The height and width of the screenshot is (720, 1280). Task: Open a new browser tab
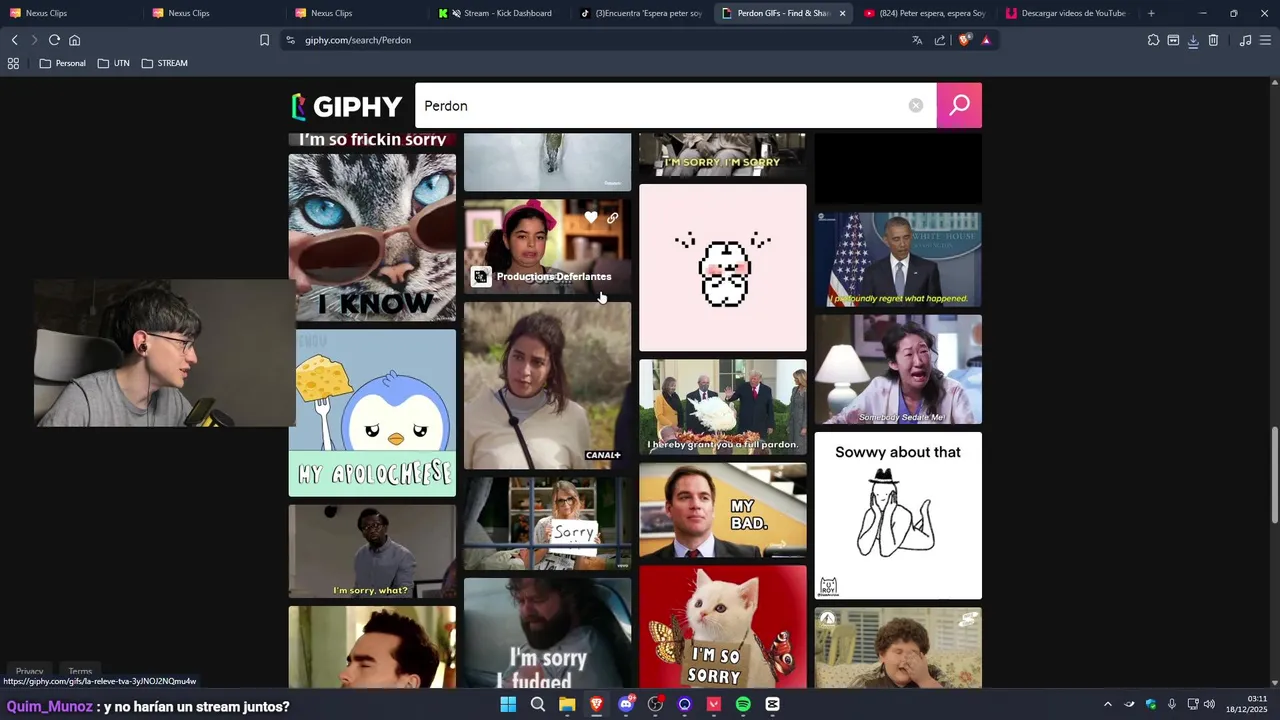(1151, 13)
